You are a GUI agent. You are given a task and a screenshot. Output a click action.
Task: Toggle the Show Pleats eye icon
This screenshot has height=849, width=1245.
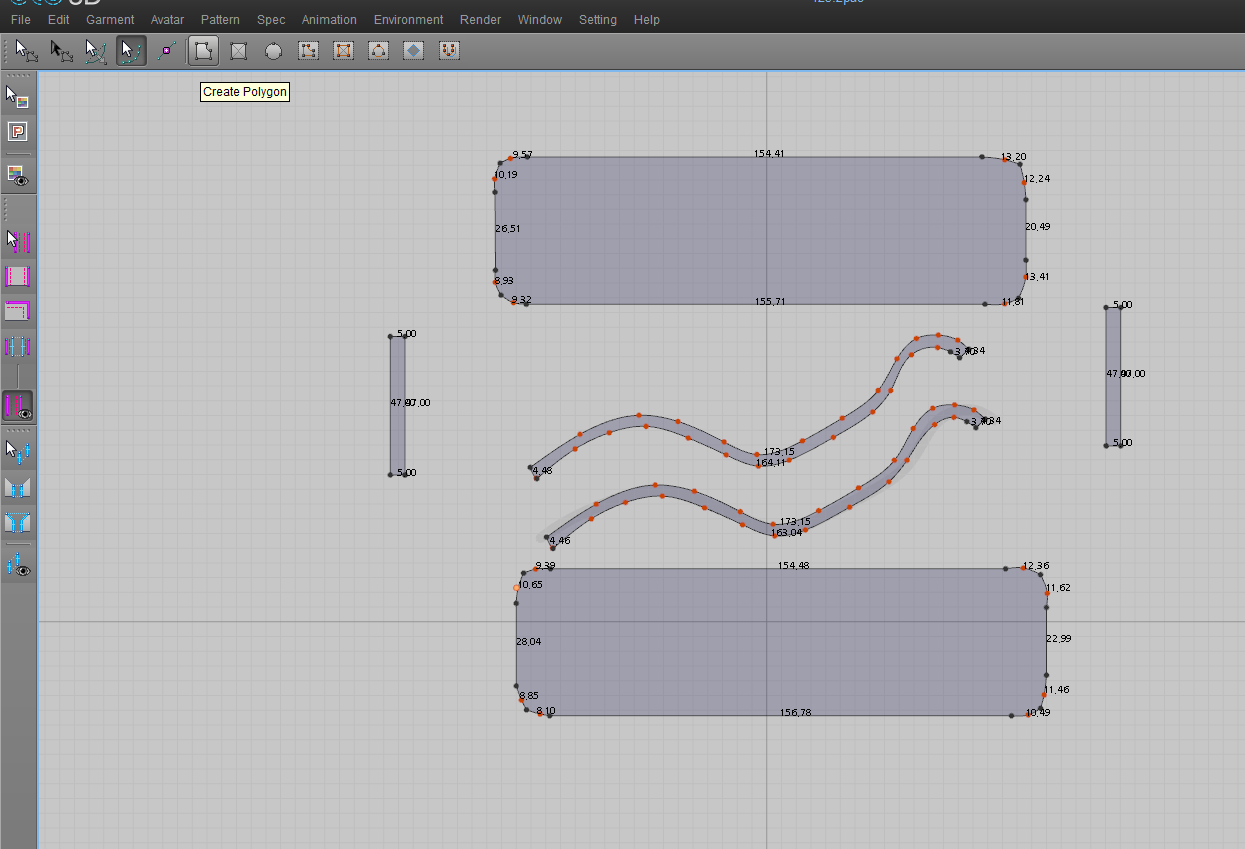click(x=18, y=565)
